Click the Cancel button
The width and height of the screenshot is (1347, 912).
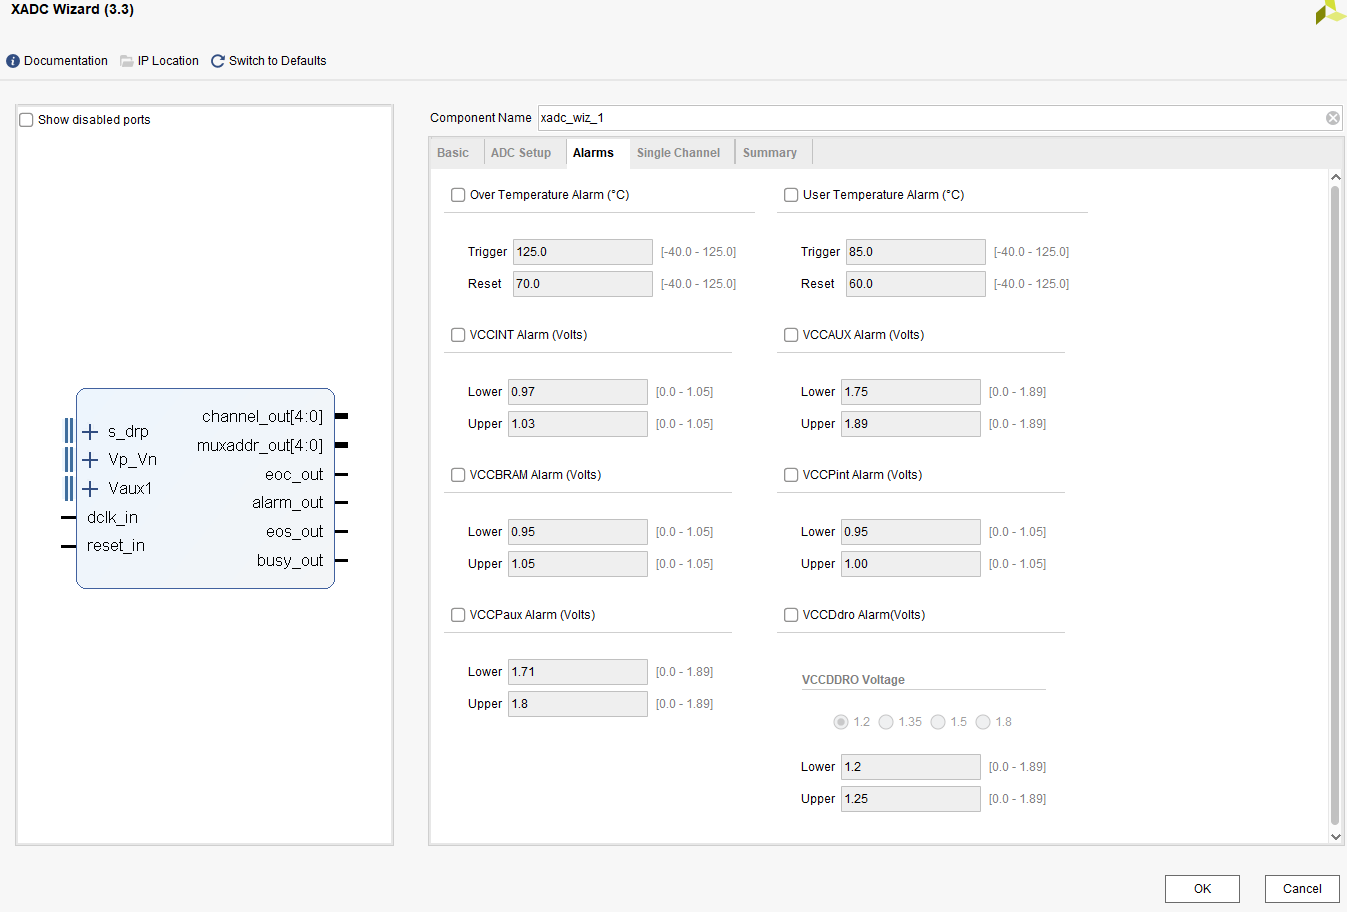pos(1301,889)
